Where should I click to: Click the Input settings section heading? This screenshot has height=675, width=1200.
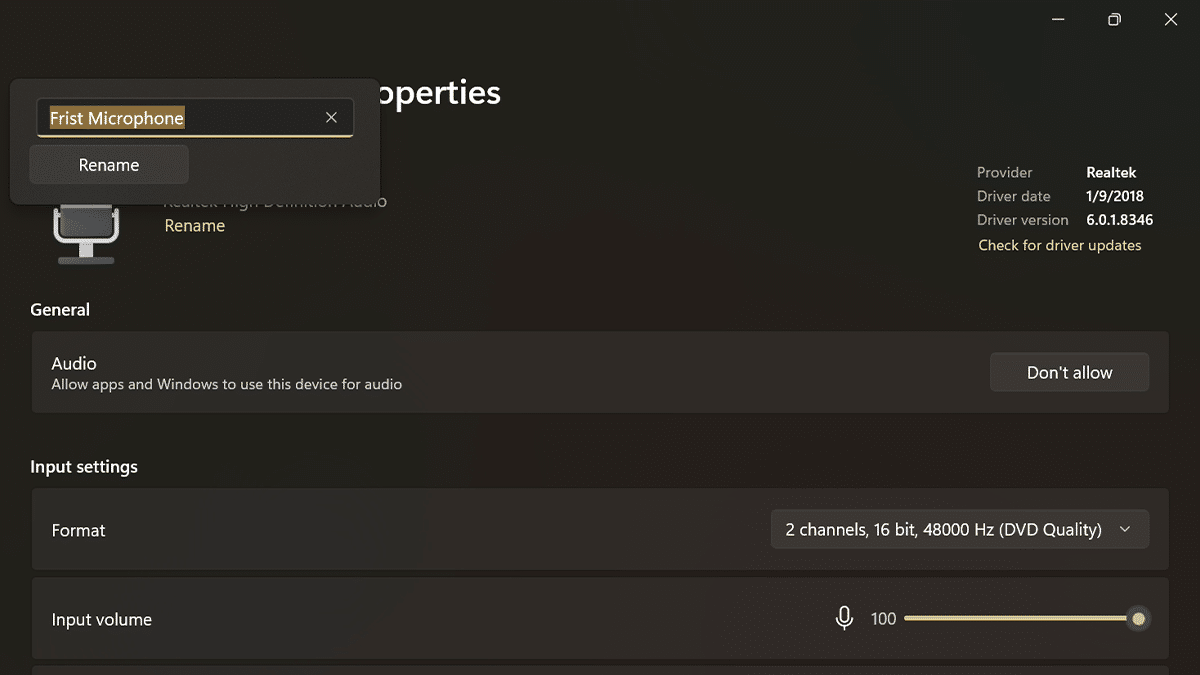(84, 467)
